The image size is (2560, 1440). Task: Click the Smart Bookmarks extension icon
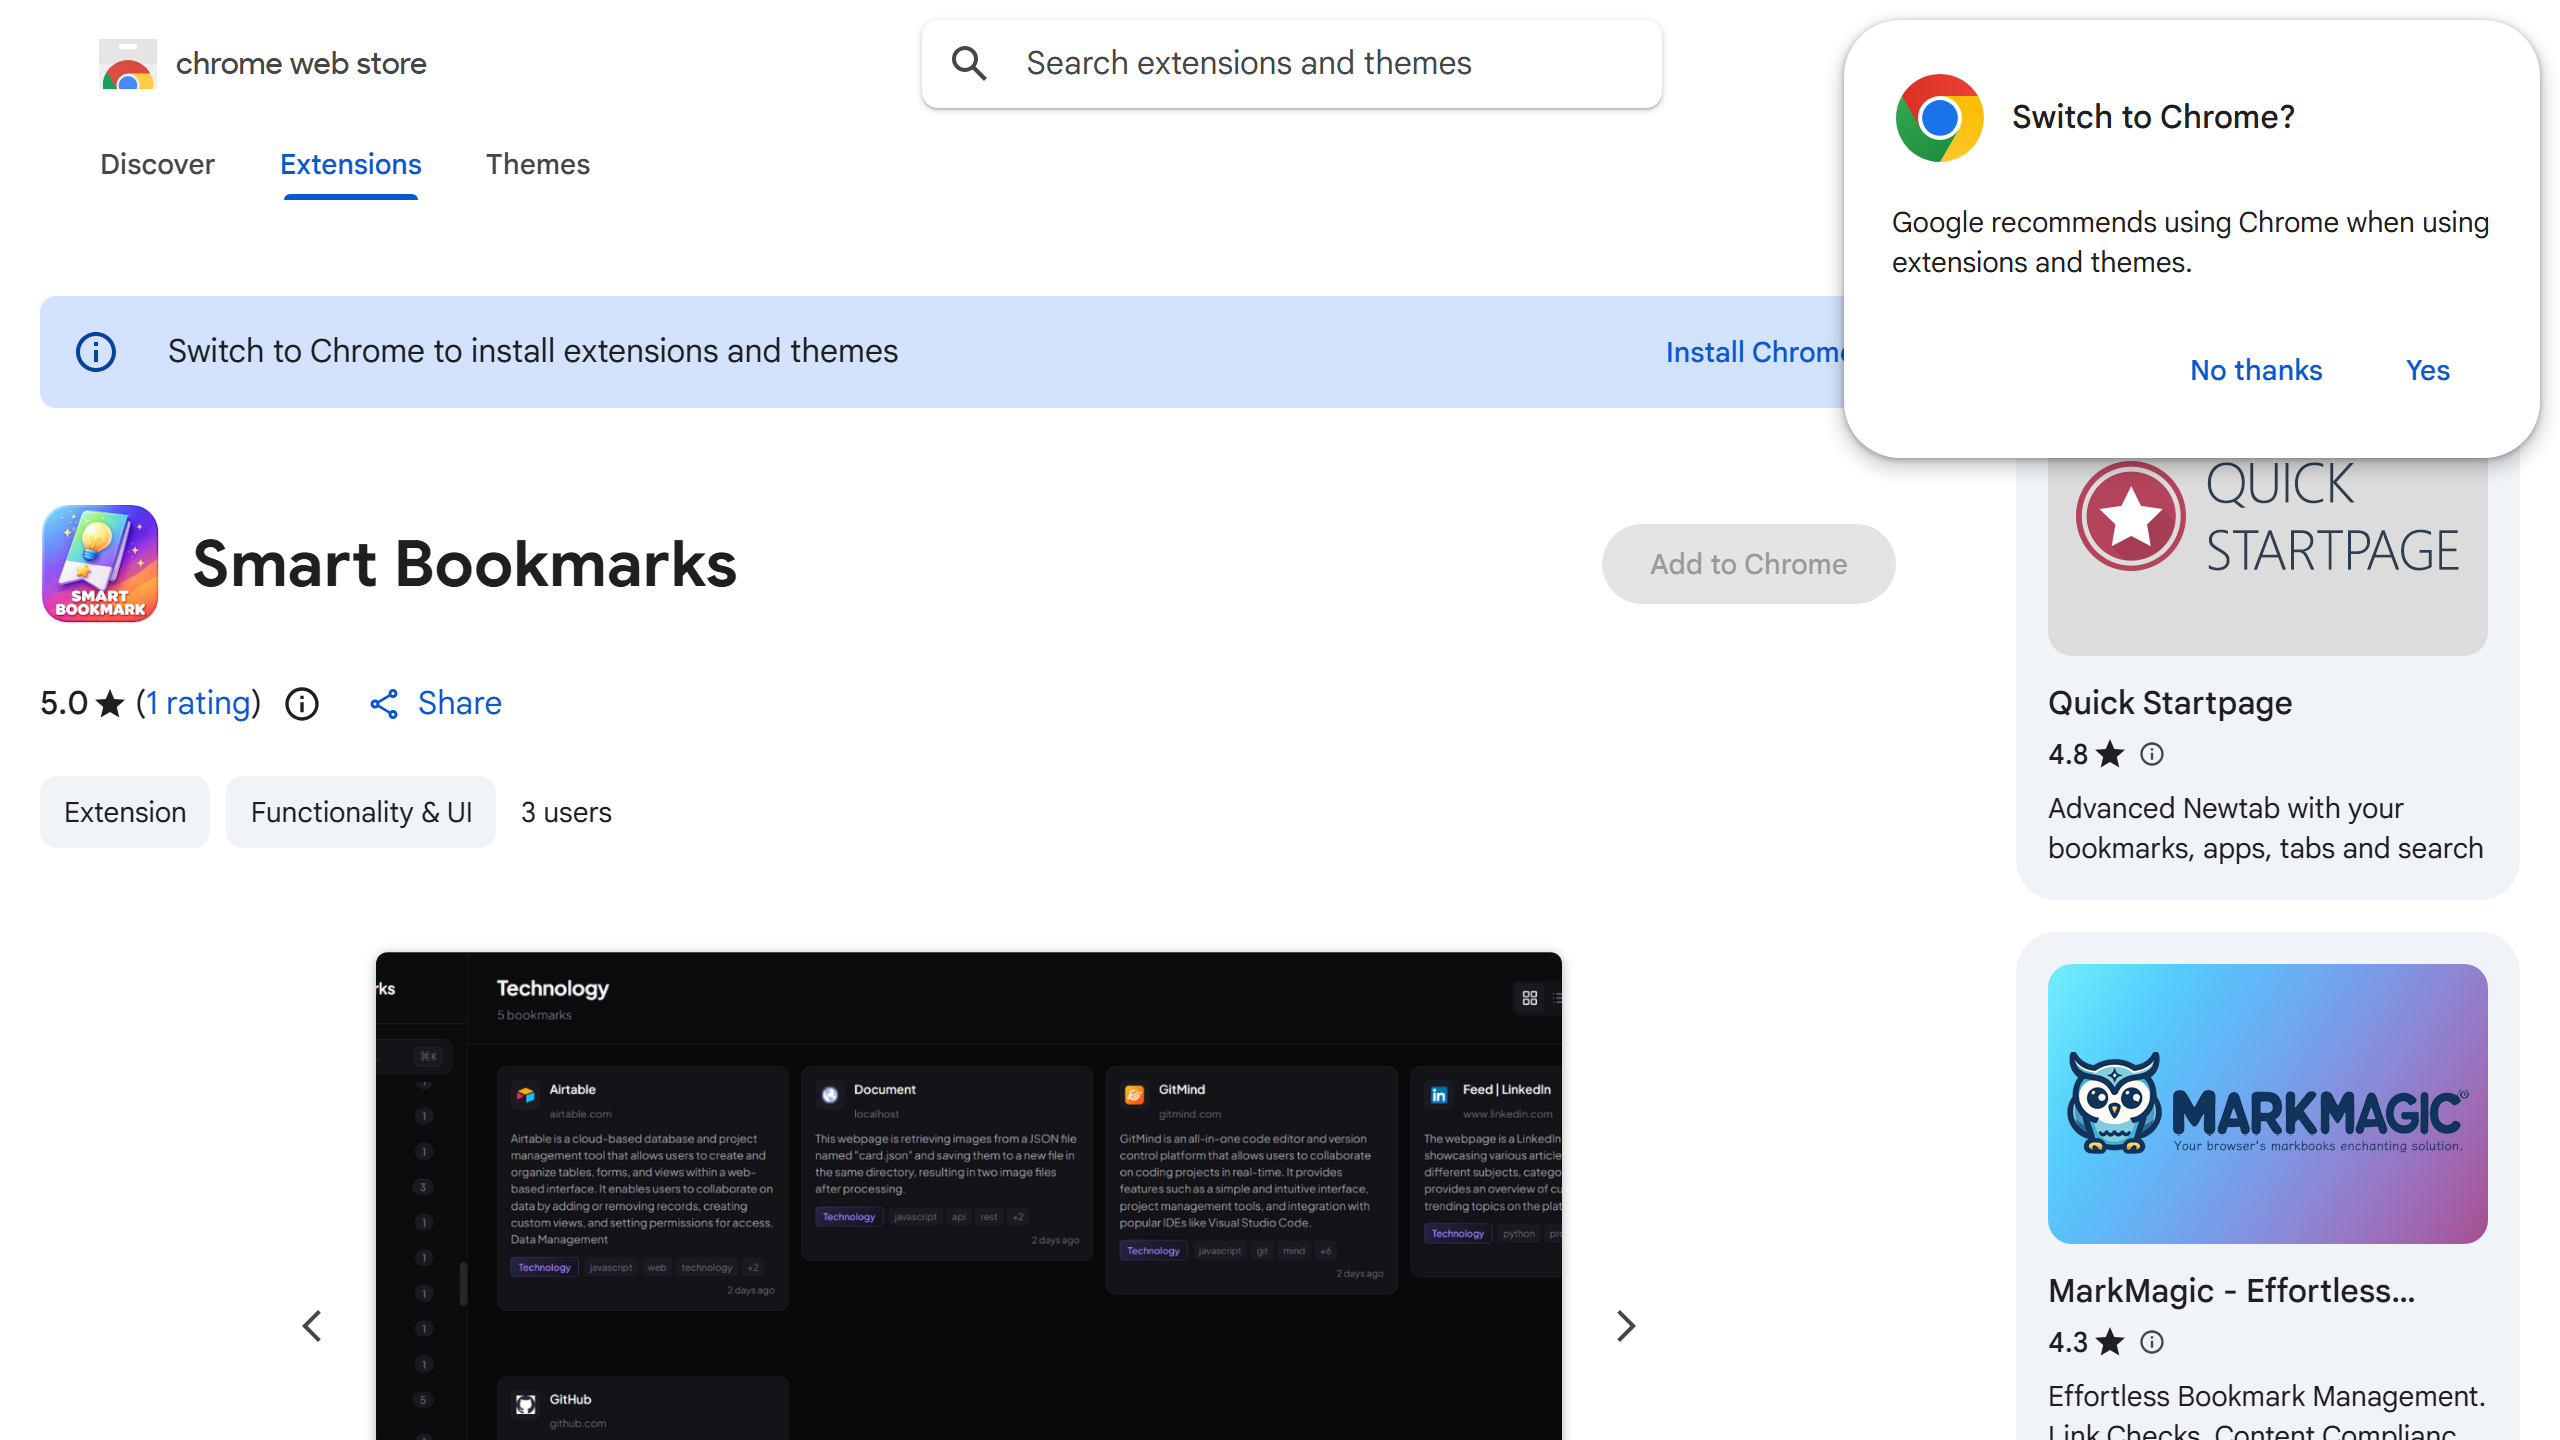pyautogui.click(x=100, y=564)
